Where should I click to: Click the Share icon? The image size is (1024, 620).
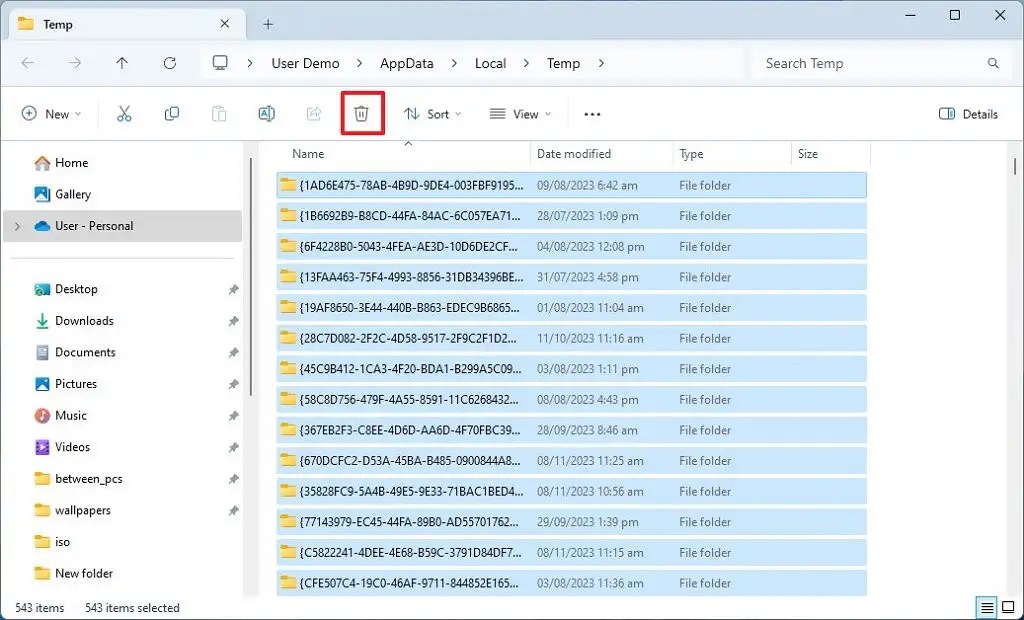[313, 113]
